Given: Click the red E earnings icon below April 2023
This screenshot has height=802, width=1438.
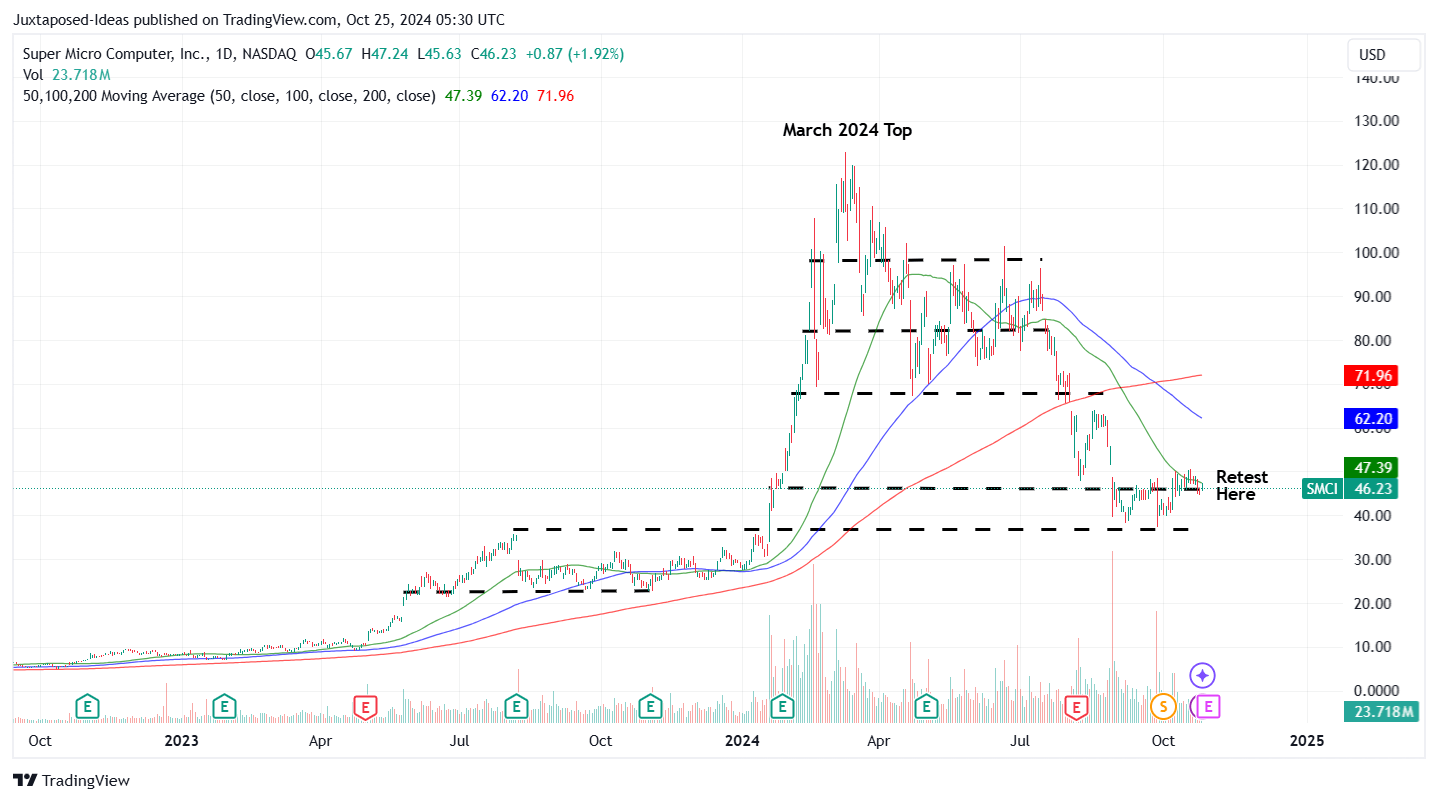Looking at the screenshot, I should click(x=366, y=707).
